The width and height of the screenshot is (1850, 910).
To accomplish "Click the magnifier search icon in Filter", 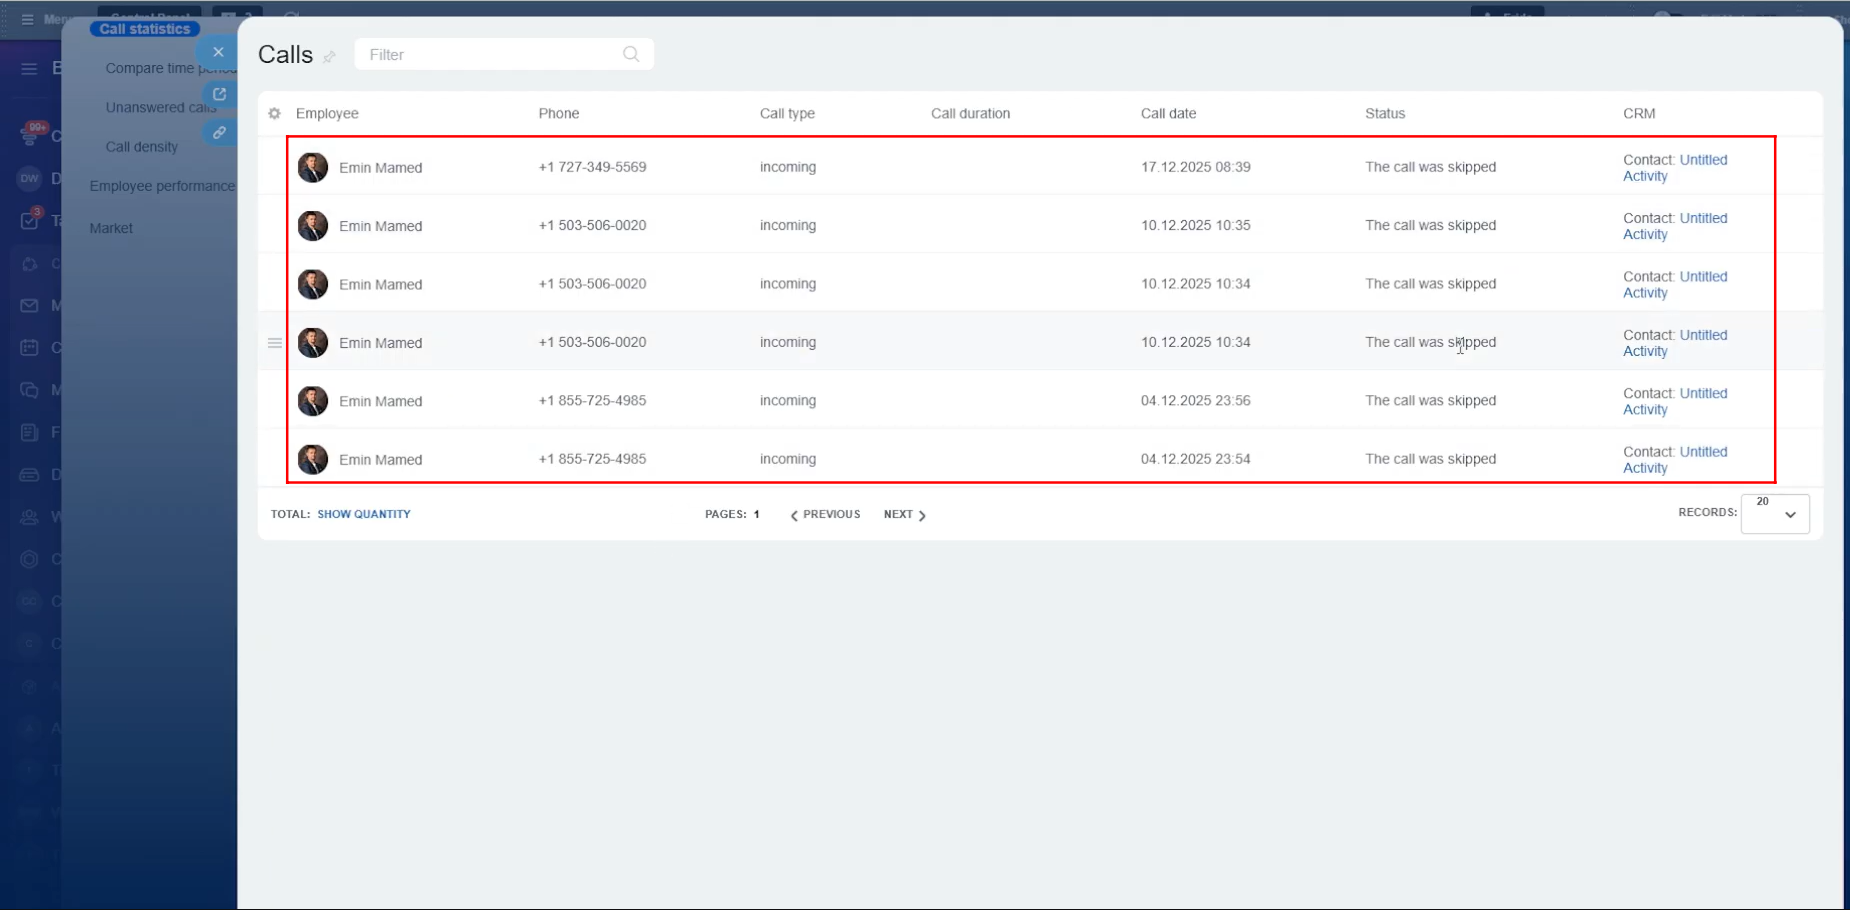I will [631, 54].
